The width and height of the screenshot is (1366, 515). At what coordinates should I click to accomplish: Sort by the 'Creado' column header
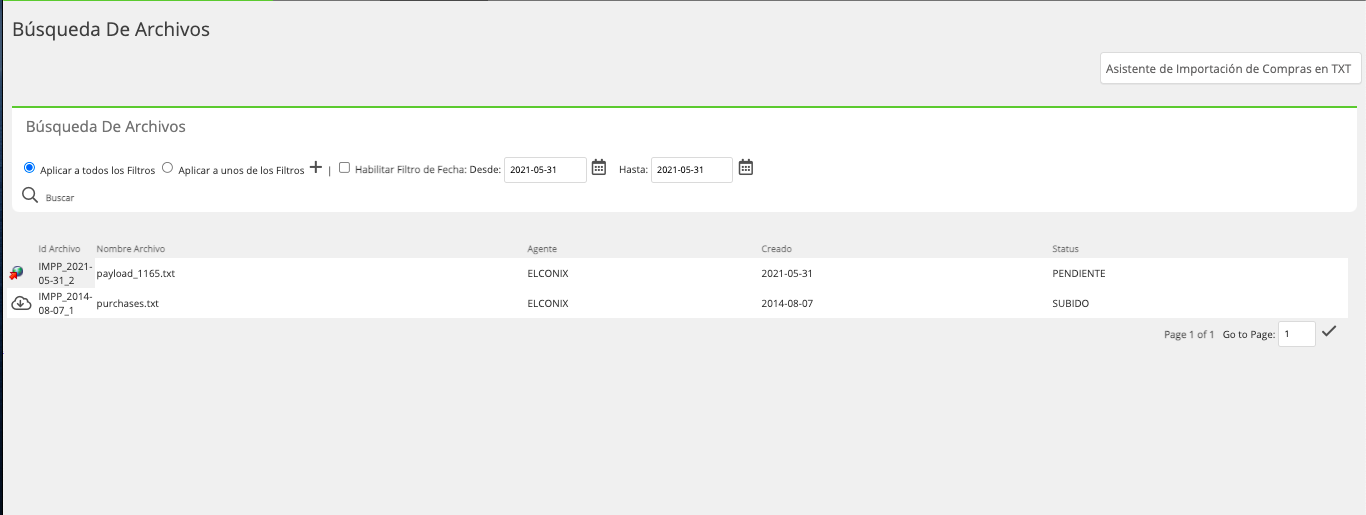[776, 248]
